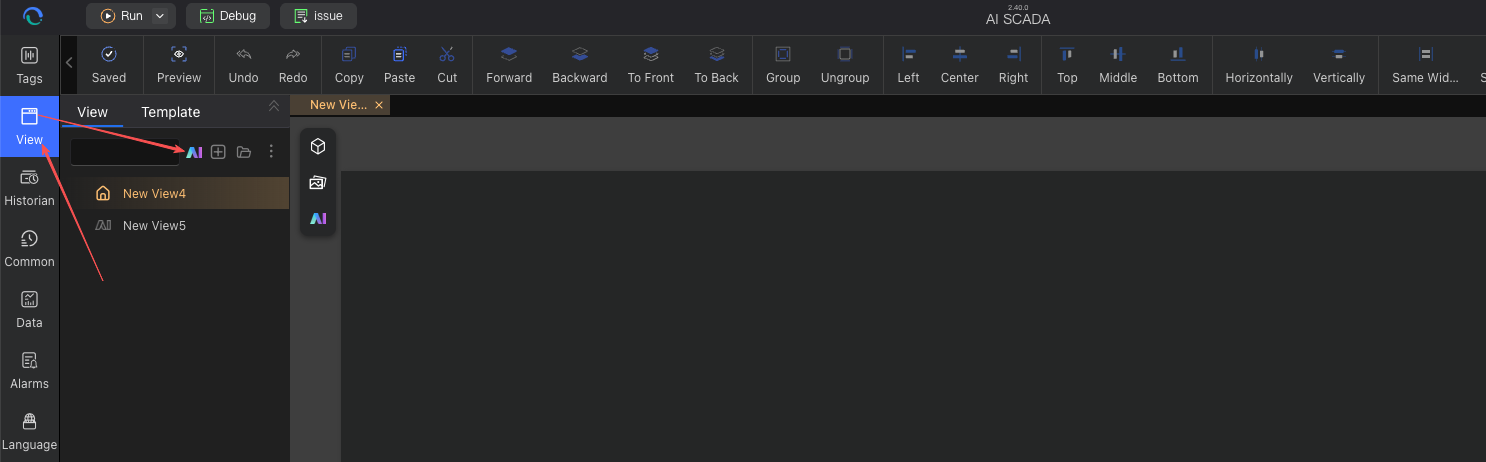The height and width of the screenshot is (462, 1486).
Task: Click the open folder icon
Action: point(244,152)
